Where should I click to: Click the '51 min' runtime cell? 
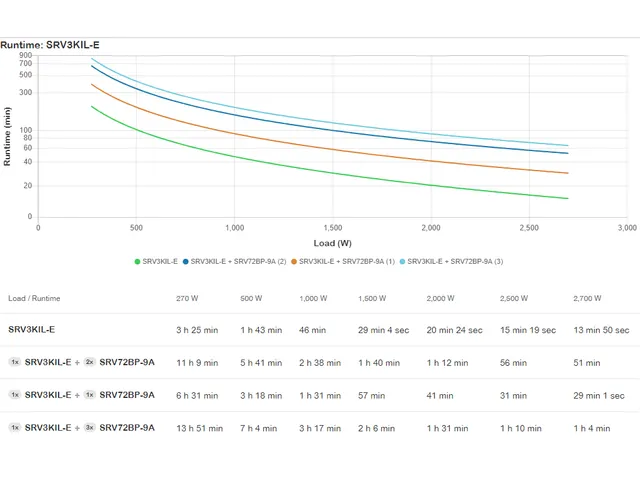point(587,363)
